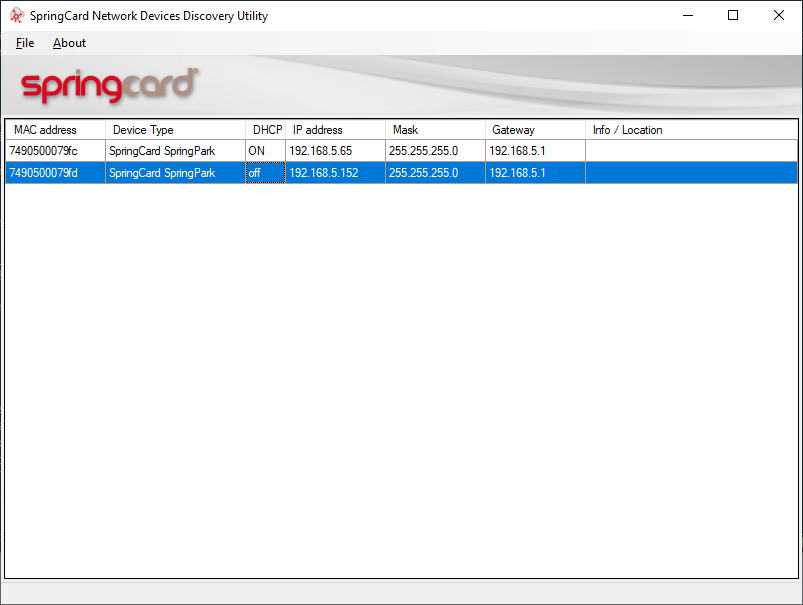This screenshot has width=803, height=605.
Task: Close the Discovery Utility window
Action: (778, 15)
